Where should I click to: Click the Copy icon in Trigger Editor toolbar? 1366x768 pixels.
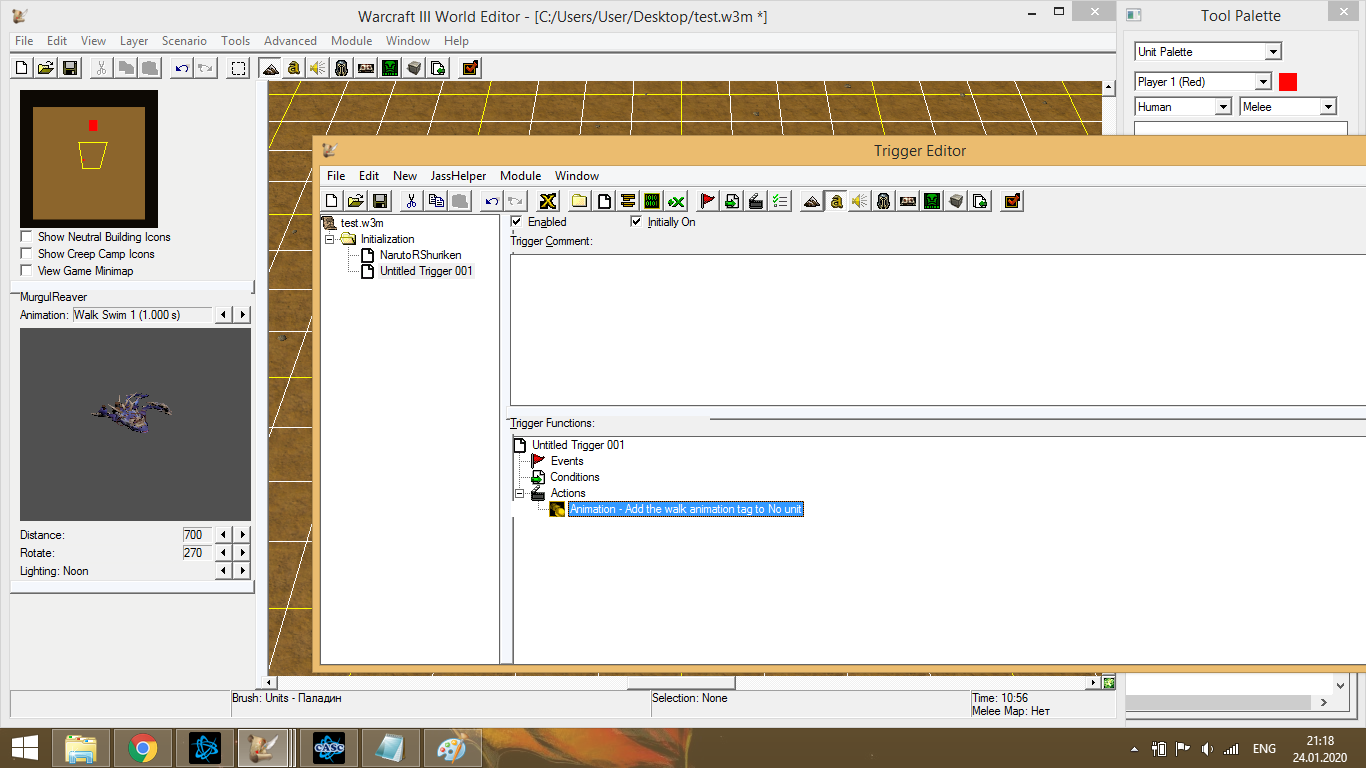point(436,201)
